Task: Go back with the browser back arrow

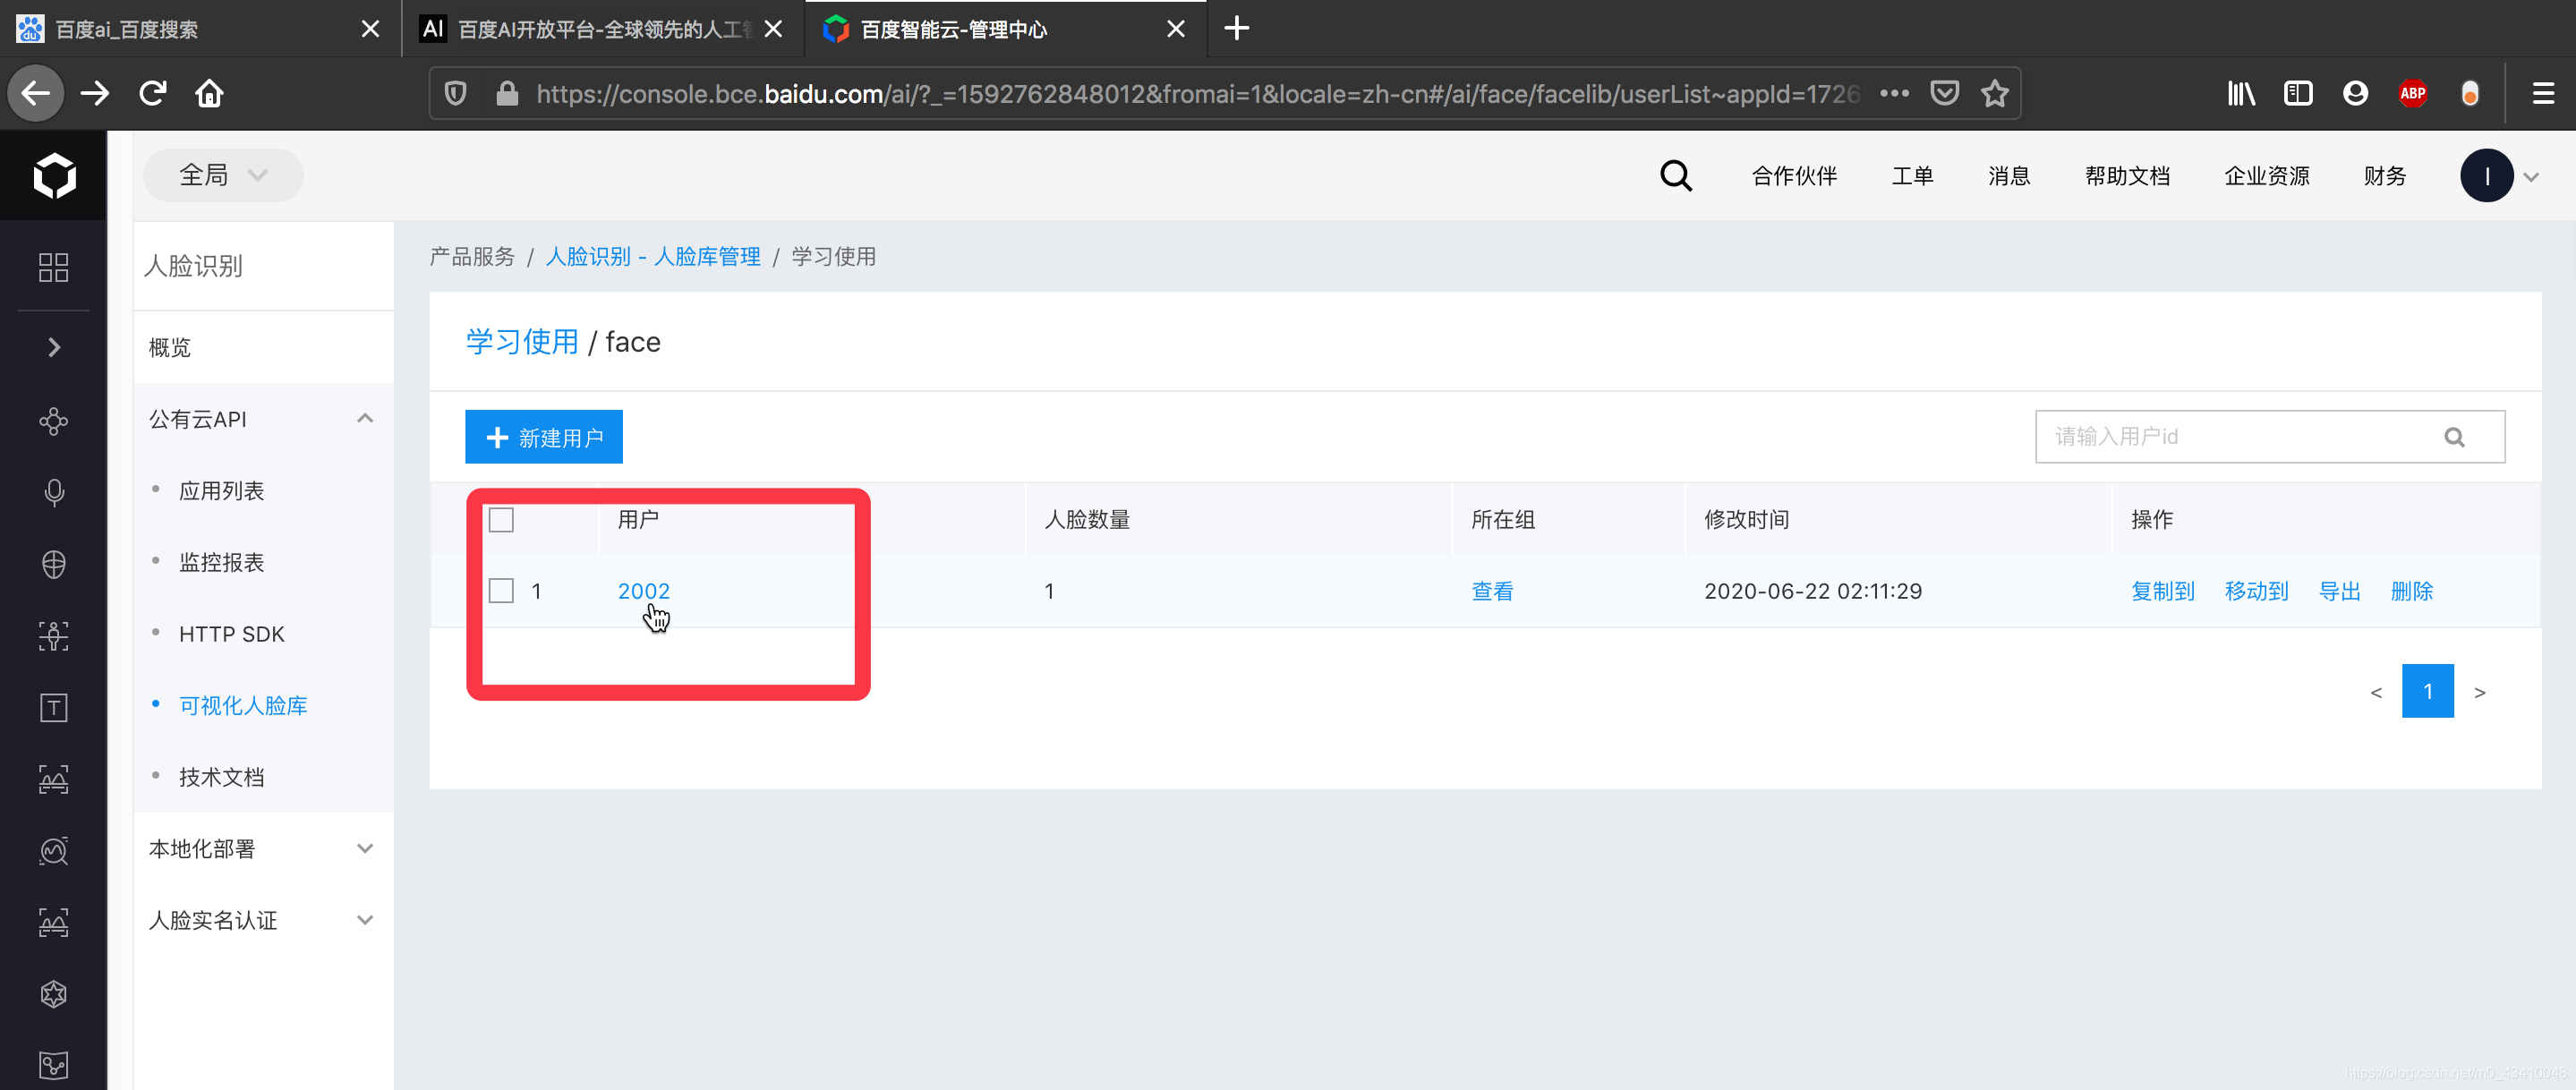Action: point(36,93)
